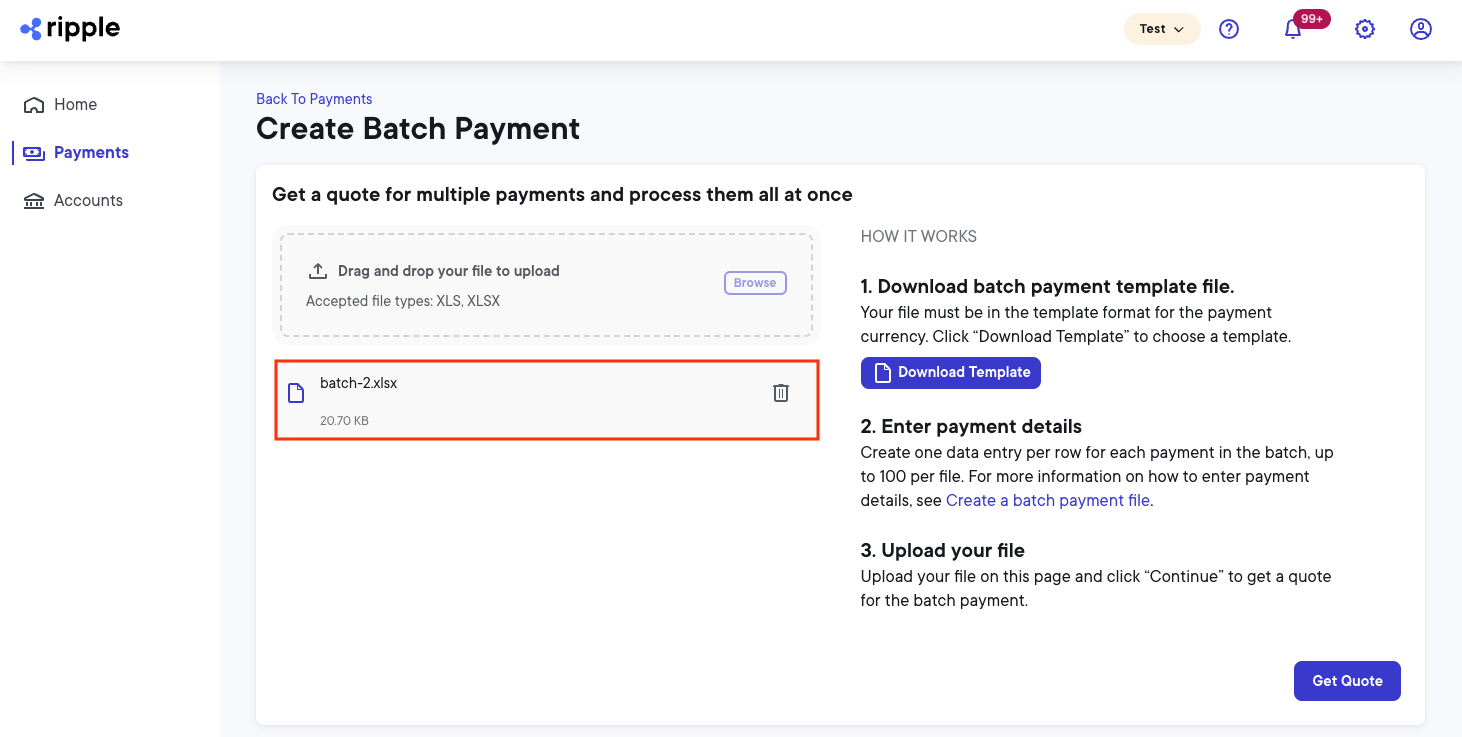
Task: Open the Create a batch payment file link
Action: point(1047,500)
